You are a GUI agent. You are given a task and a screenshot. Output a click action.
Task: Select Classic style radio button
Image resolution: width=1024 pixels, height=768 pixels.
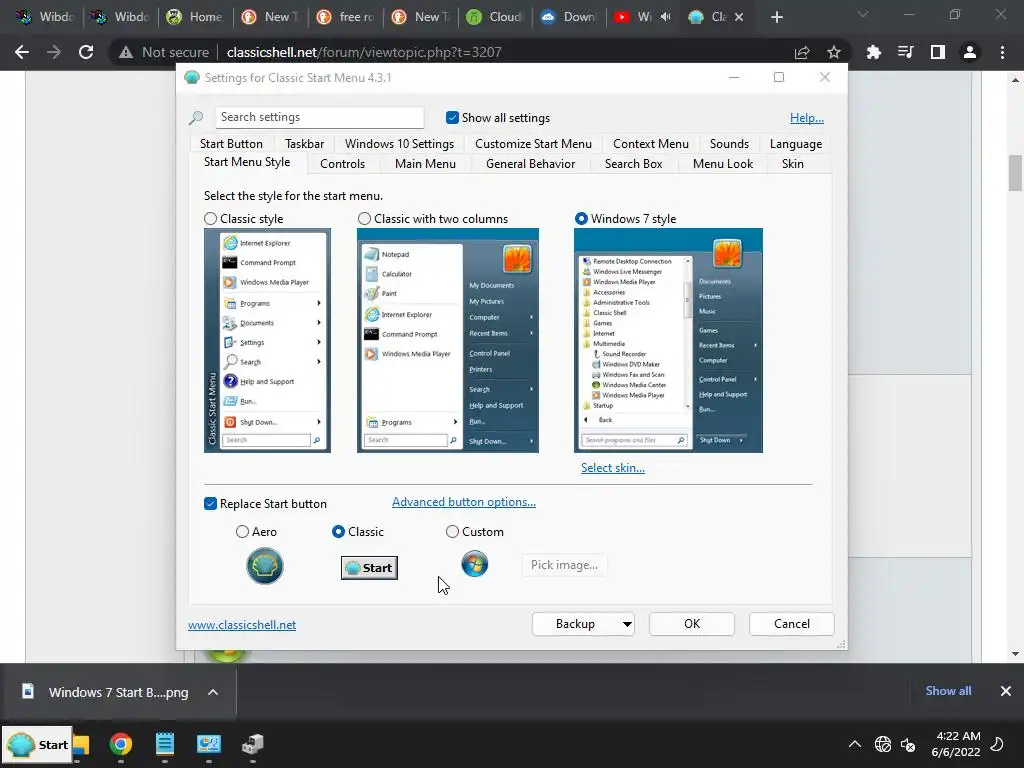(210, 219)
